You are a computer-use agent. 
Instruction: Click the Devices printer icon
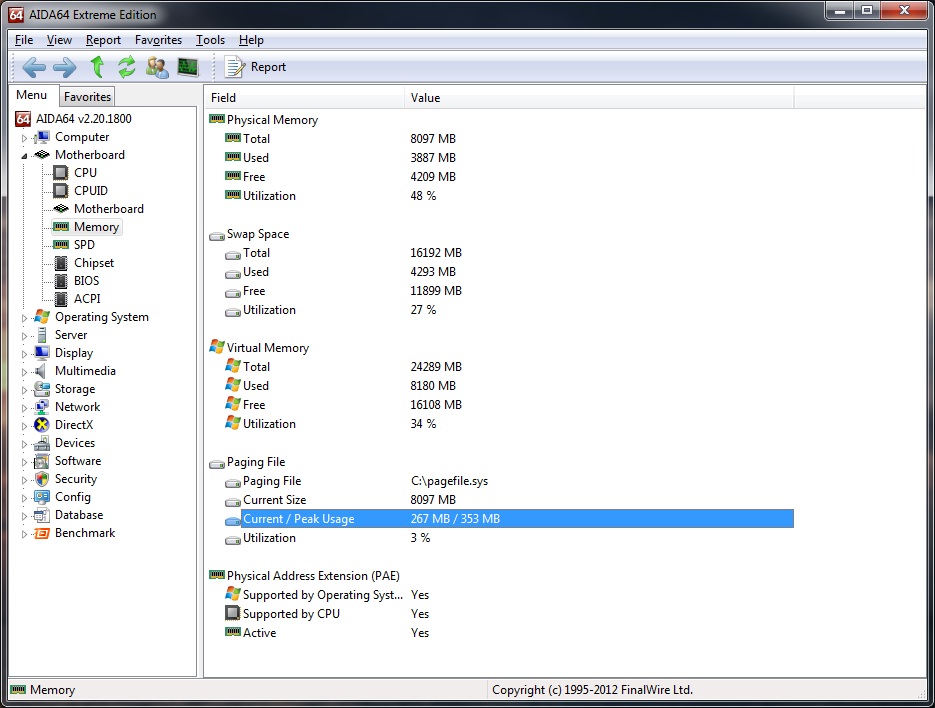click(x=42, y=443)
